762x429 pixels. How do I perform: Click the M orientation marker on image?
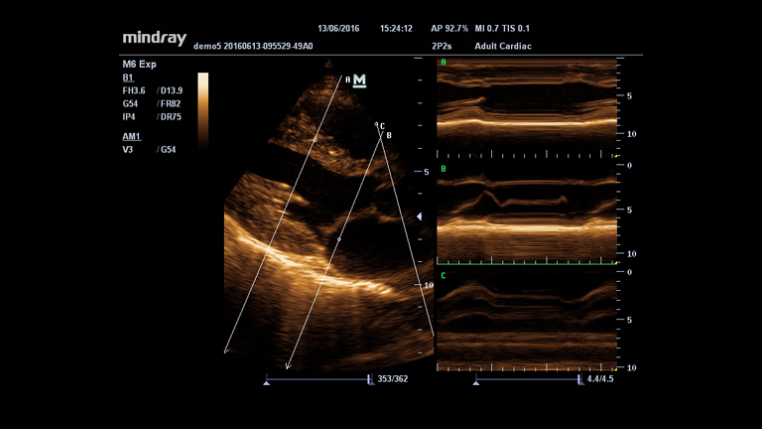(360, 80)
